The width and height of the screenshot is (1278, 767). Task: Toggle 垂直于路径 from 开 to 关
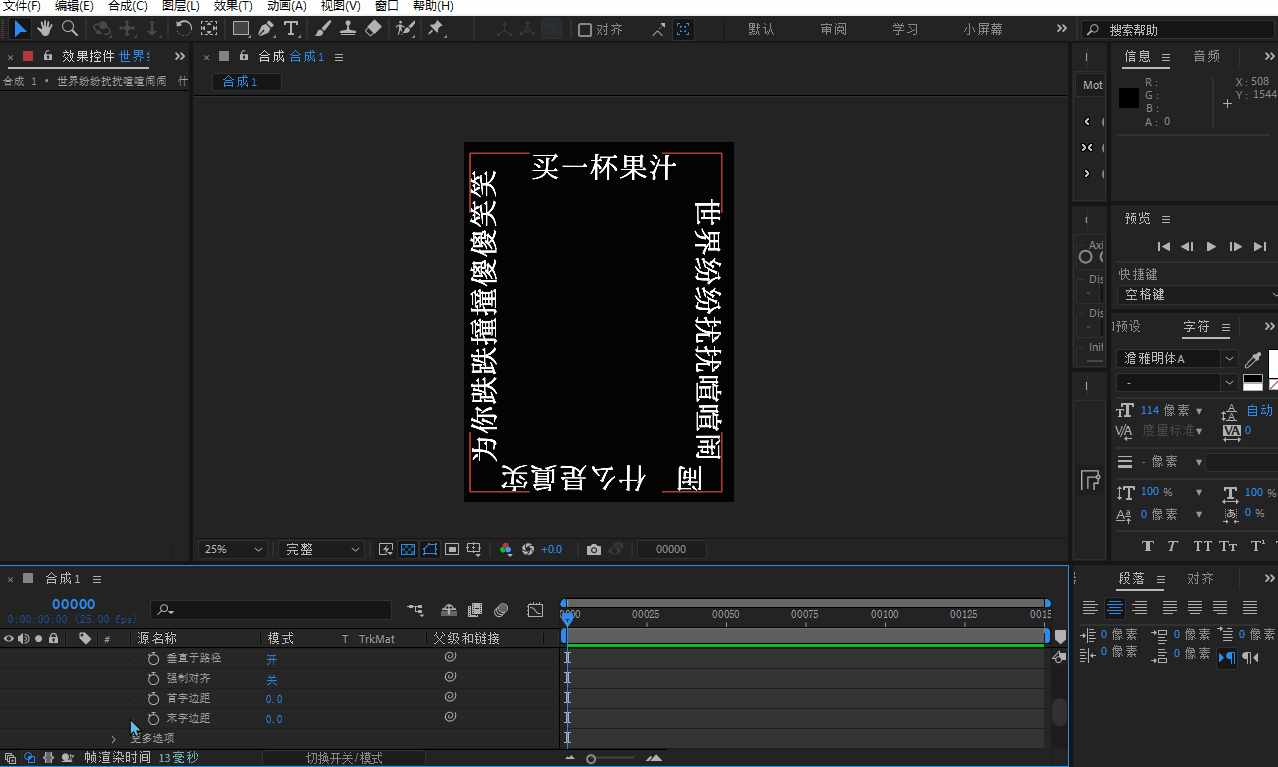click(x=272, y=658)
